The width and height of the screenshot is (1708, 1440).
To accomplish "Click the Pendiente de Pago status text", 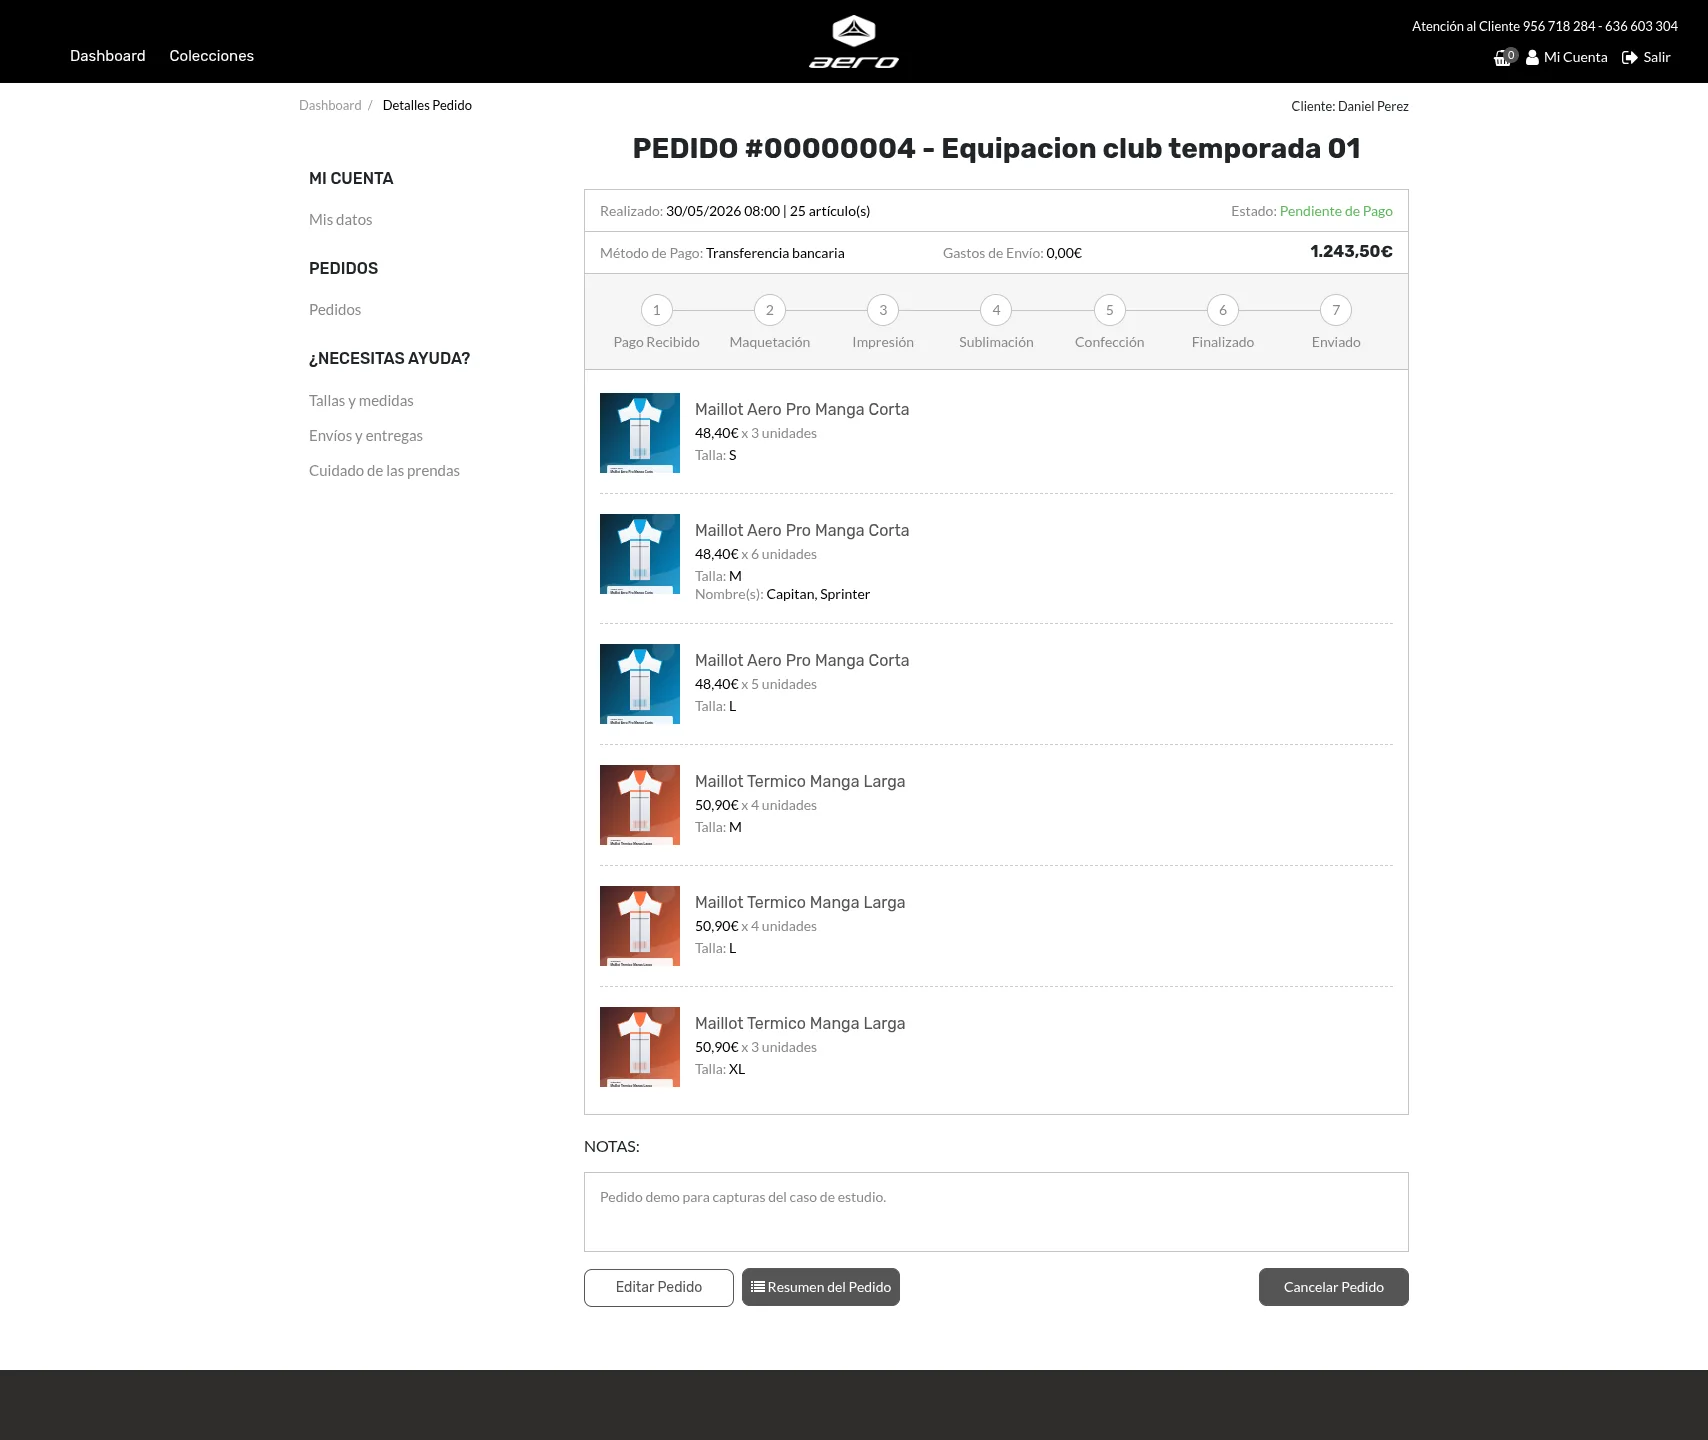I will 1336,211.
